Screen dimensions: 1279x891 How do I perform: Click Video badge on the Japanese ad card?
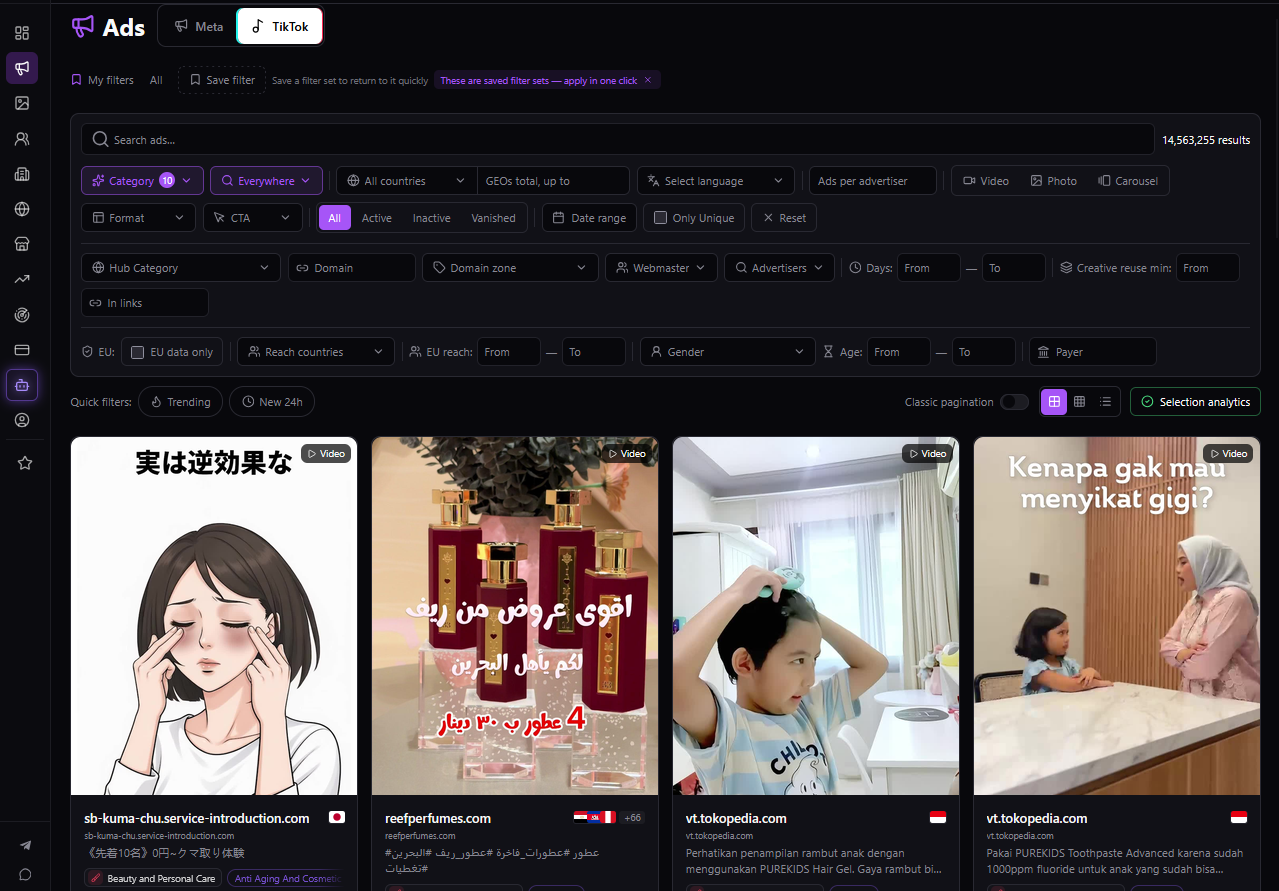pos(325,454)
